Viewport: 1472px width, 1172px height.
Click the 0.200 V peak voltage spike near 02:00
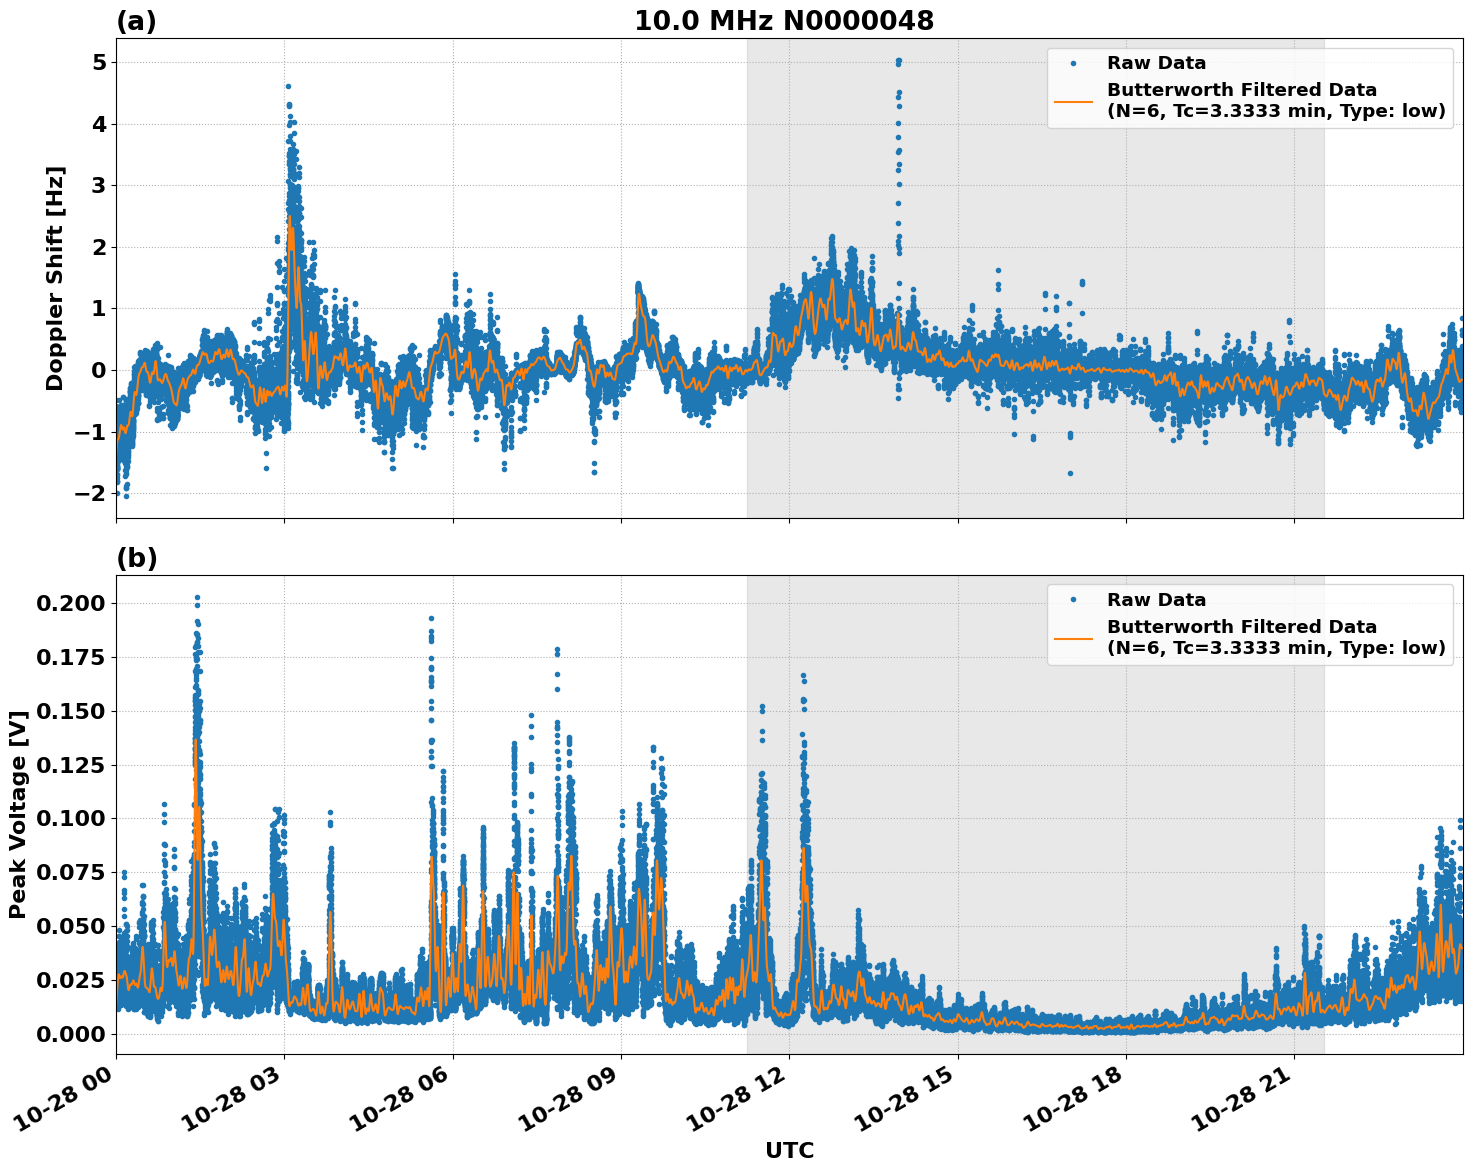pyautogui.click(x=198, y=597)
